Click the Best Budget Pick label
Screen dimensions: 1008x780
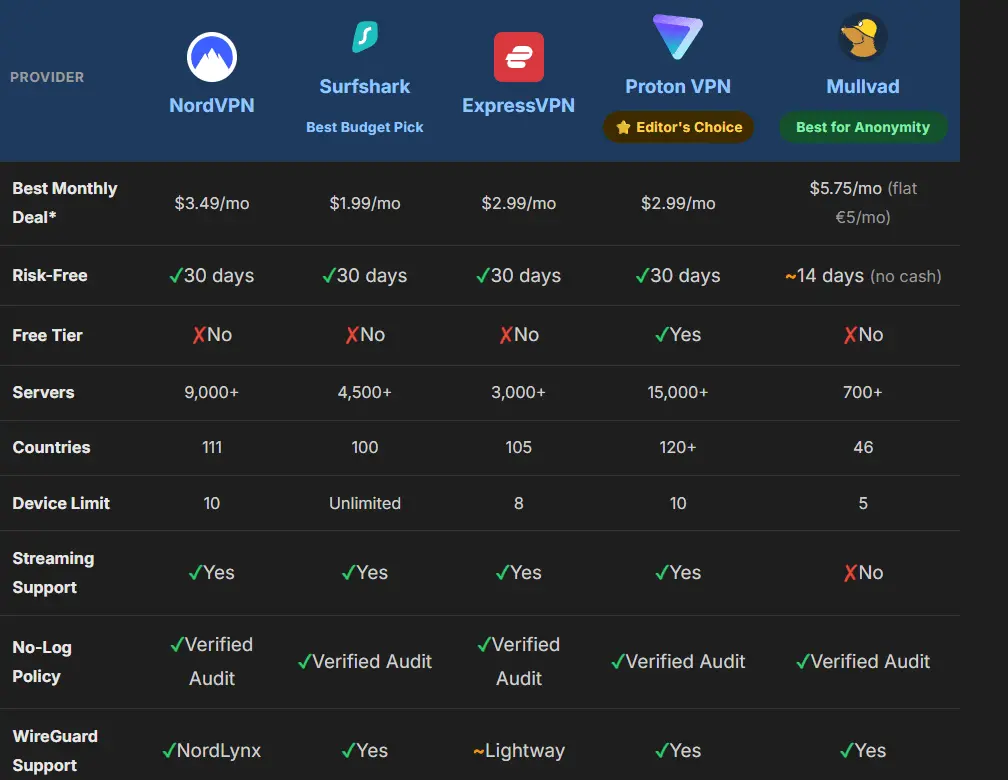point(364,127)
